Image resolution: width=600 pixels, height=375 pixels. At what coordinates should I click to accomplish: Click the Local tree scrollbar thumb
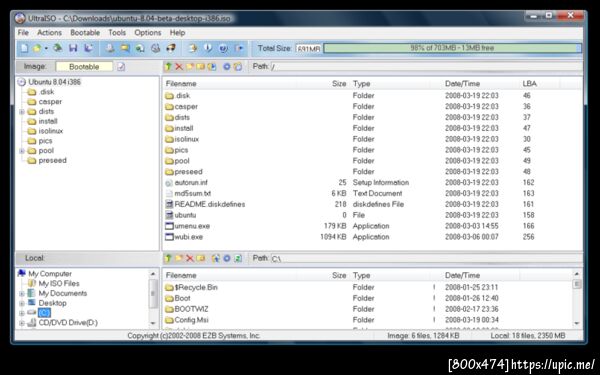point(153,293)
